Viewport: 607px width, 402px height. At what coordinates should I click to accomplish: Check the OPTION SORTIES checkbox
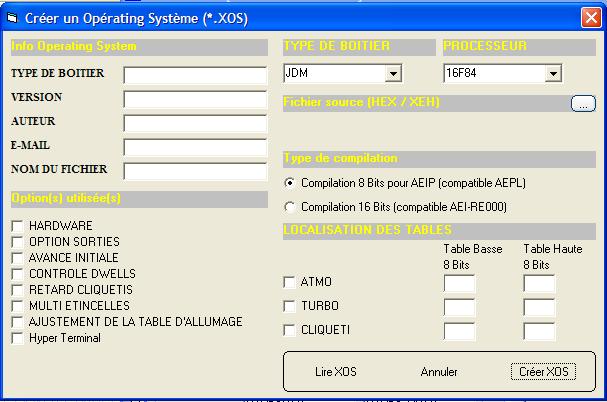[17, 242]
